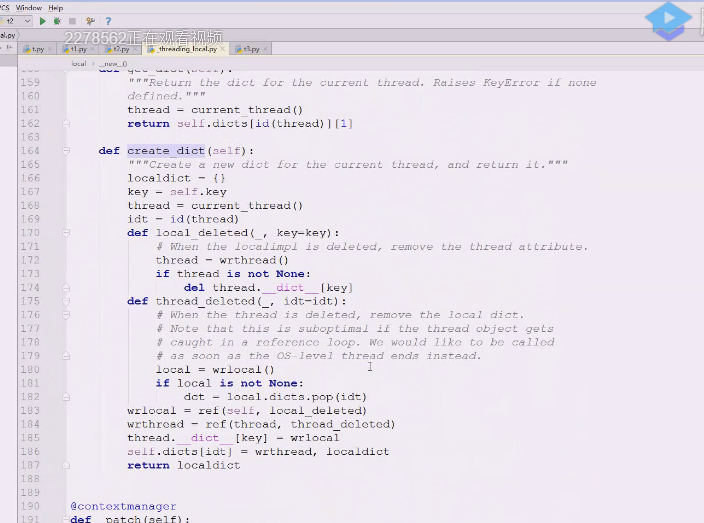This screenshot has width=704, height=523.
Task: Click the '@contextmanager' decorator on line 190
Action: [x=123, y=506]
